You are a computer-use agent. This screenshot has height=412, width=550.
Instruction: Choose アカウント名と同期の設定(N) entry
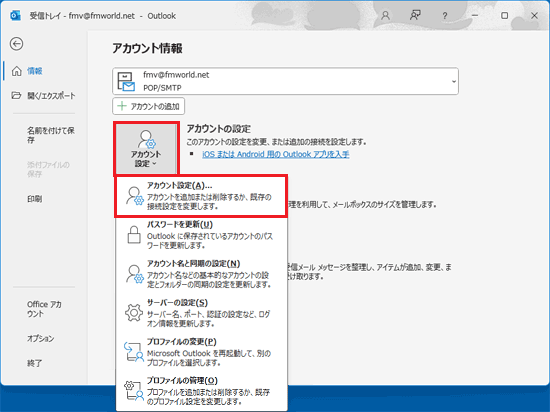[201, 274]
